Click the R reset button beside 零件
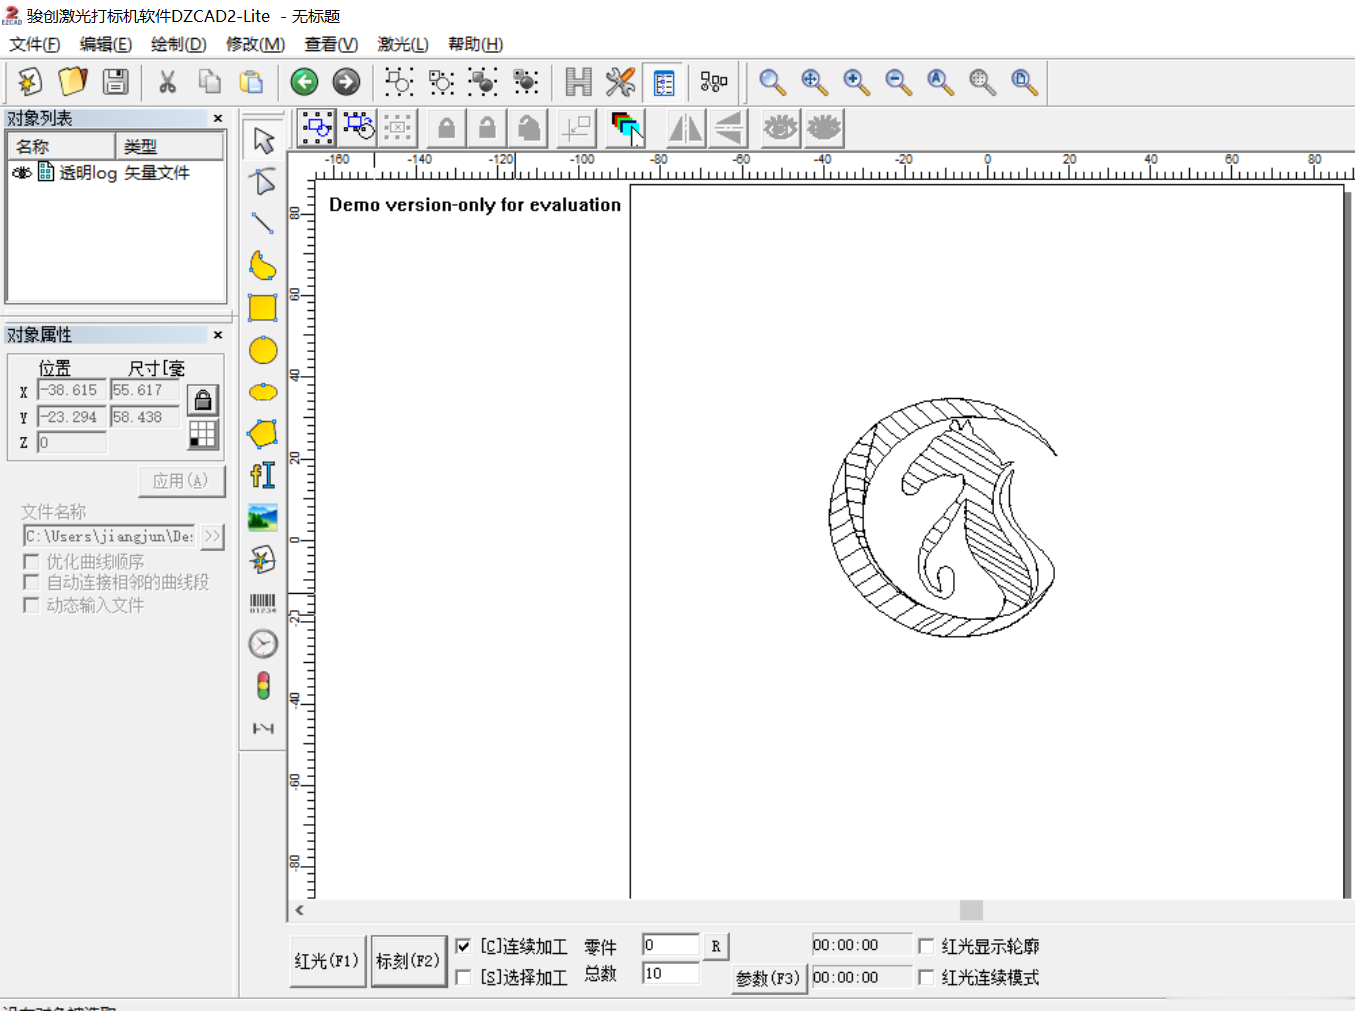The width and height of the screenshot is (1355, 1011). (716, 946)
